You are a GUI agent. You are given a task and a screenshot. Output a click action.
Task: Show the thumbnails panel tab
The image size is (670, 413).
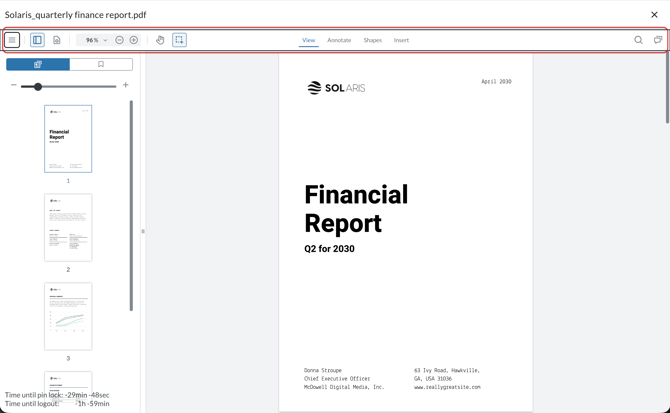click(38, 64)
